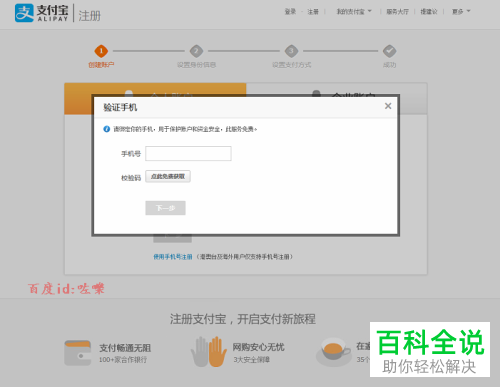The image size is (500, 387).
Task: Expand the 更多 dropdown in the header
Action: pyautogui.click(x=461, y=12)
